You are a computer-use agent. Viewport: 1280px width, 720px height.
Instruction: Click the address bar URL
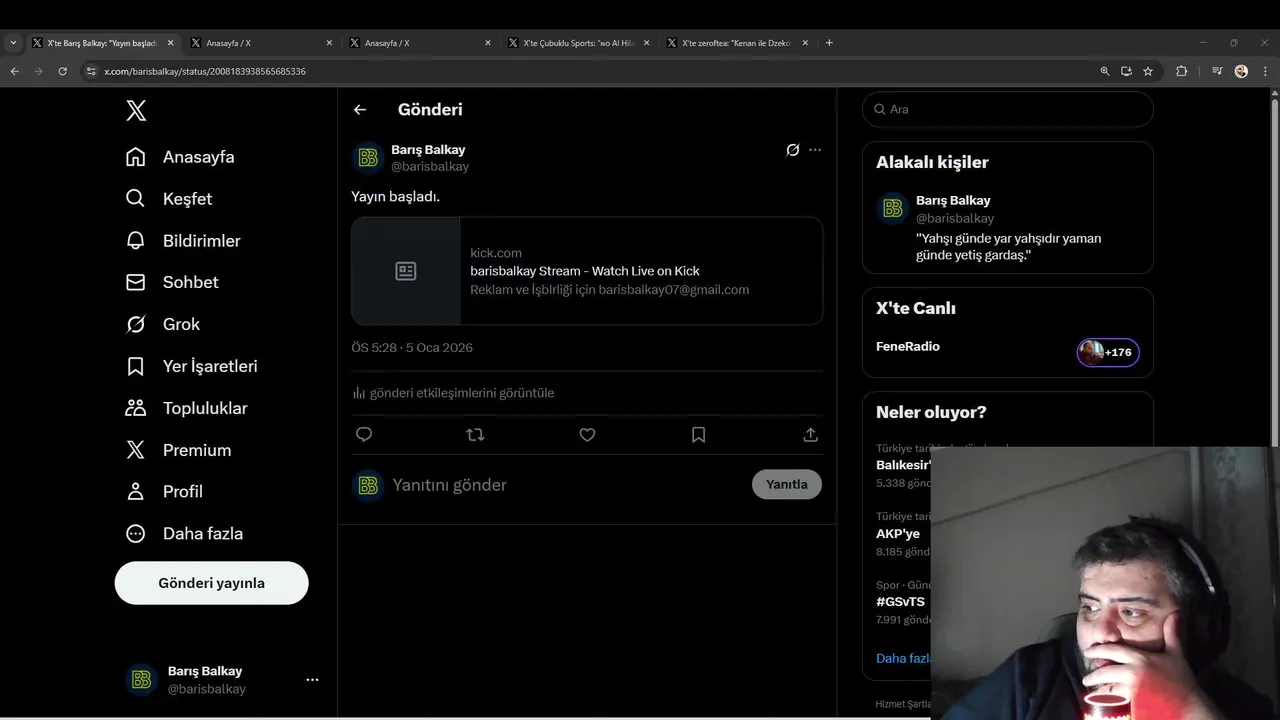click(205, 72)
